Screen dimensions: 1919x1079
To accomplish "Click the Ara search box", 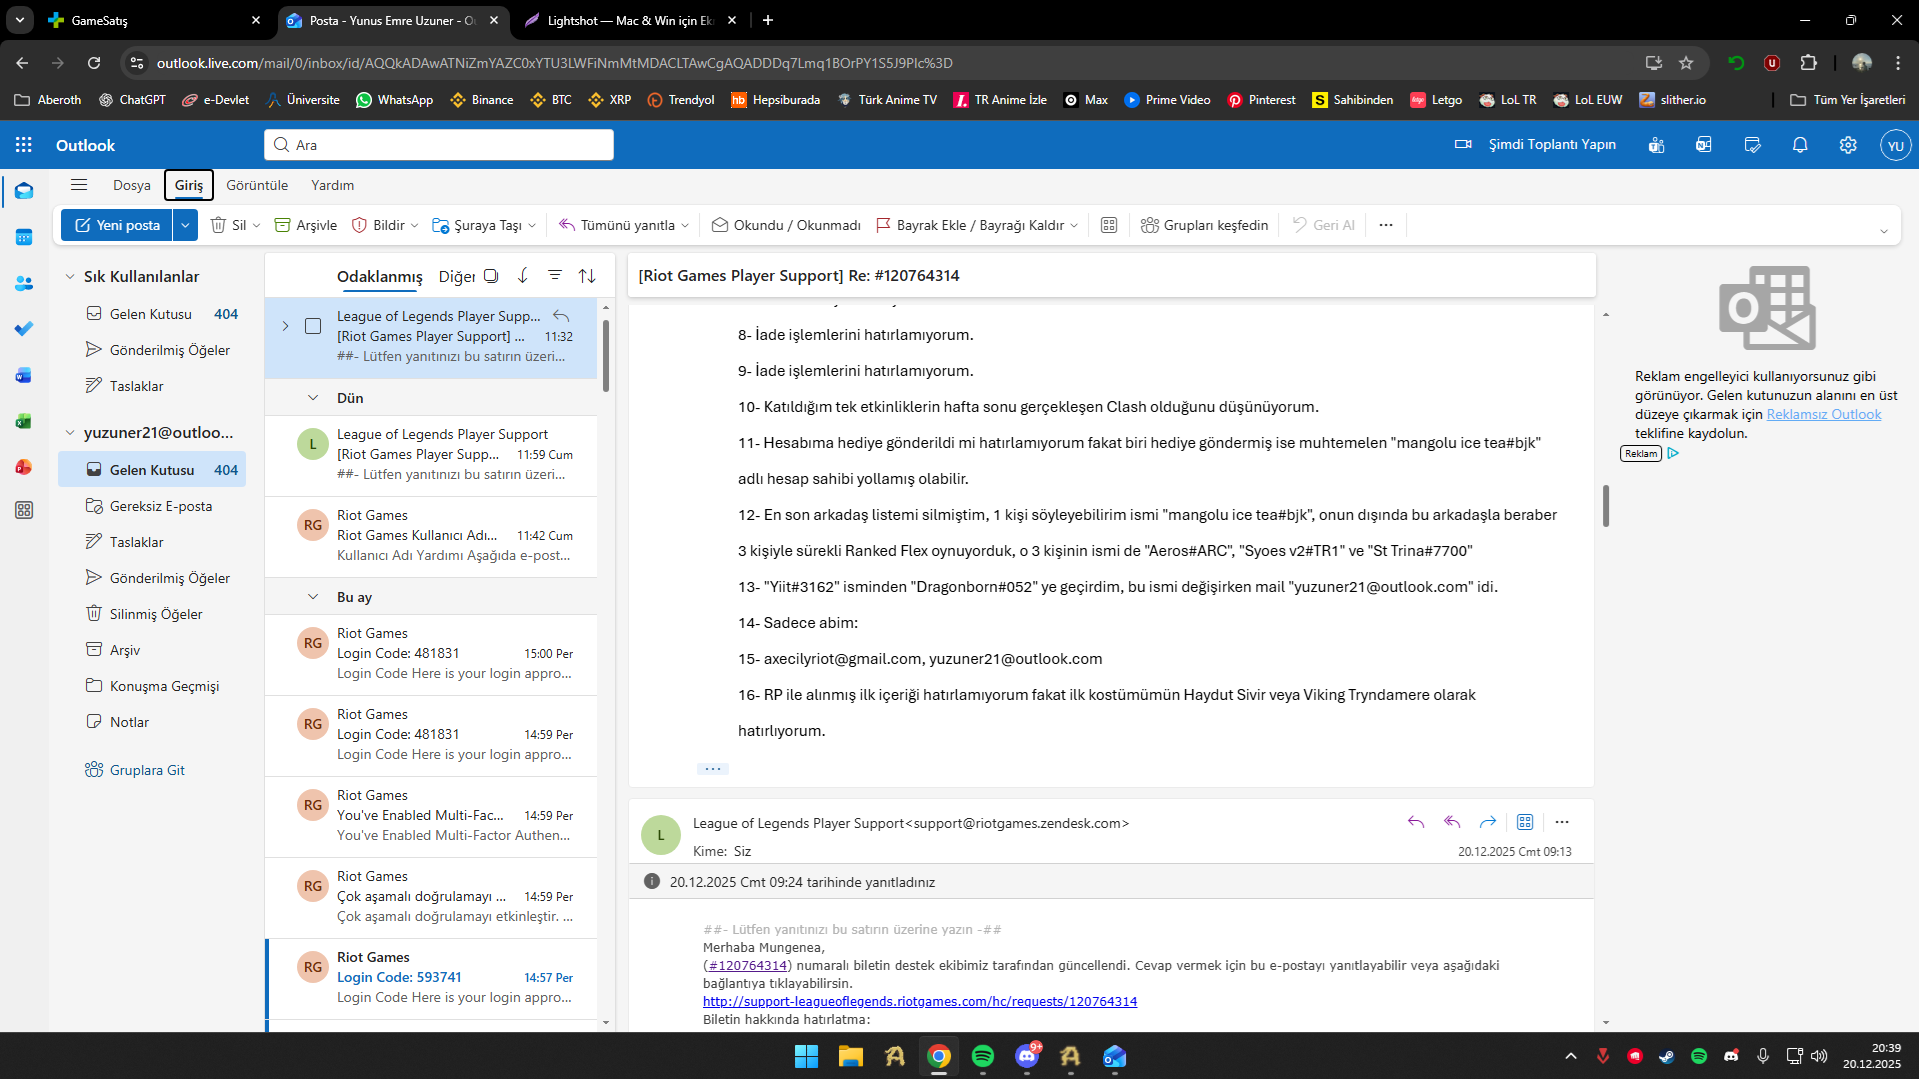I will [x=439, y=145].
